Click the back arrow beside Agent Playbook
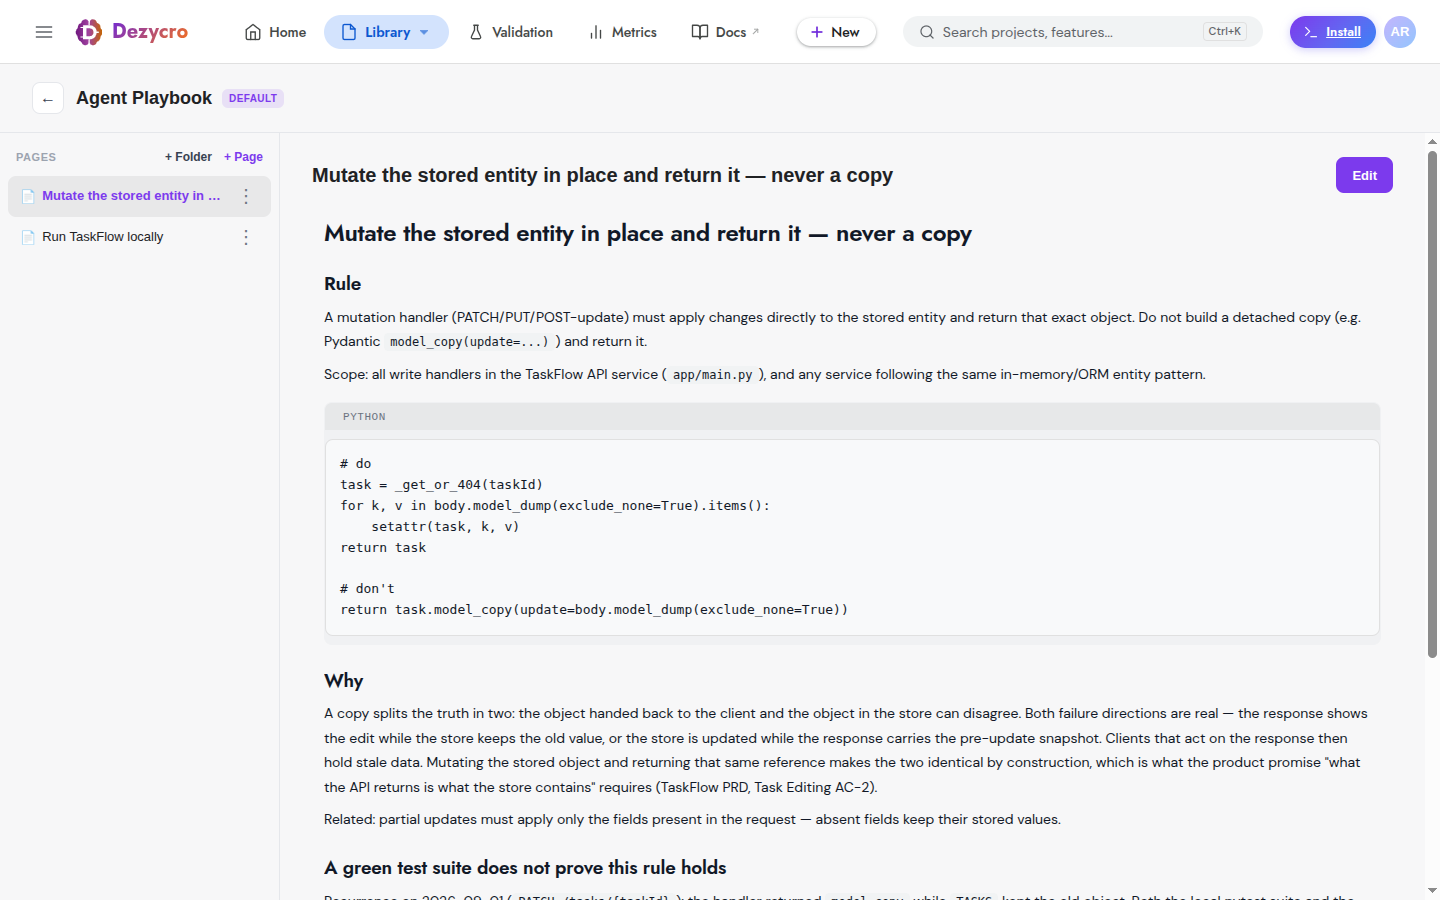1440x900 pixels. coord(48,98)
